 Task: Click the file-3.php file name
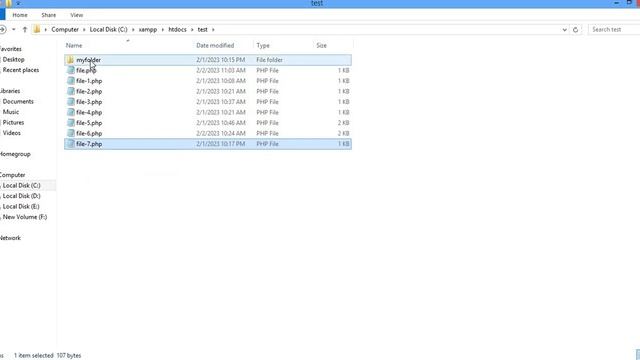[89, 102]
